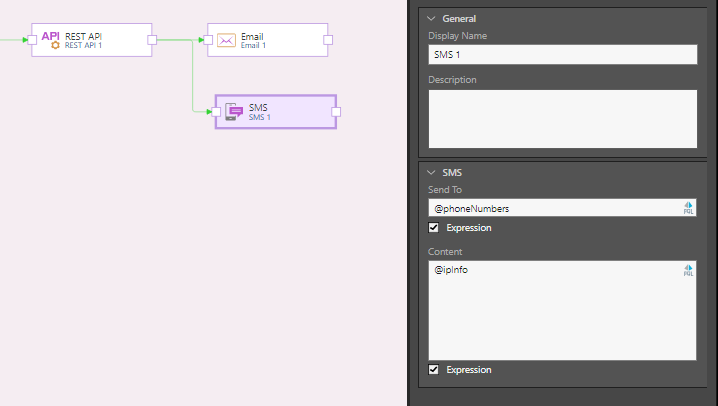718x406 pixels.
Task: Uncheck the Expression checkbox under Send To
Action: 434,228
